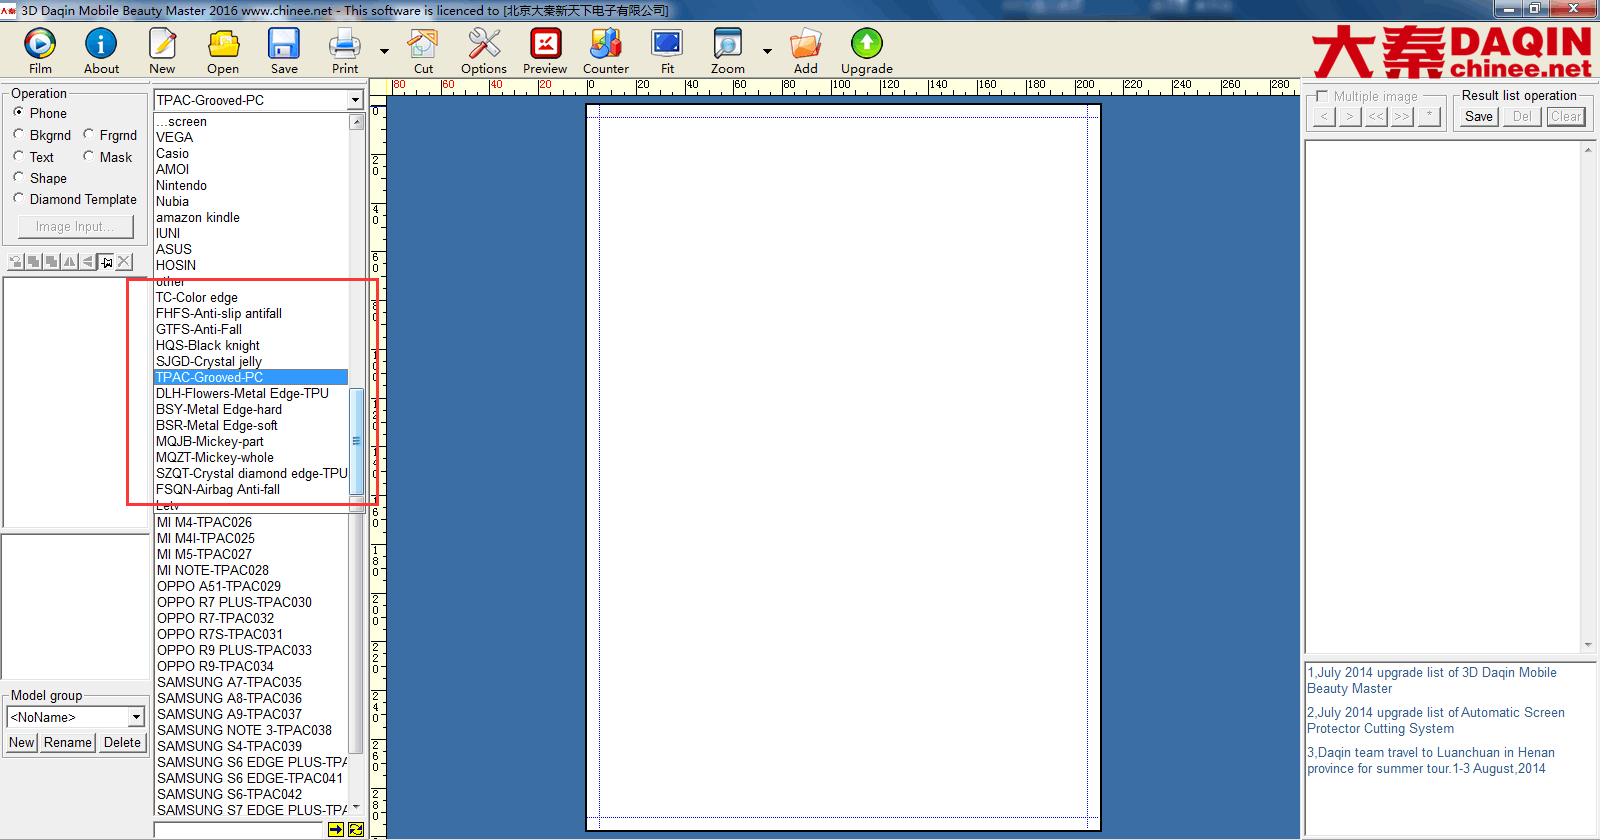Screen dimensions: 1600x840
Task: Open July 2014 3D Daqin upgrade list link
Action: (1432, 680)
